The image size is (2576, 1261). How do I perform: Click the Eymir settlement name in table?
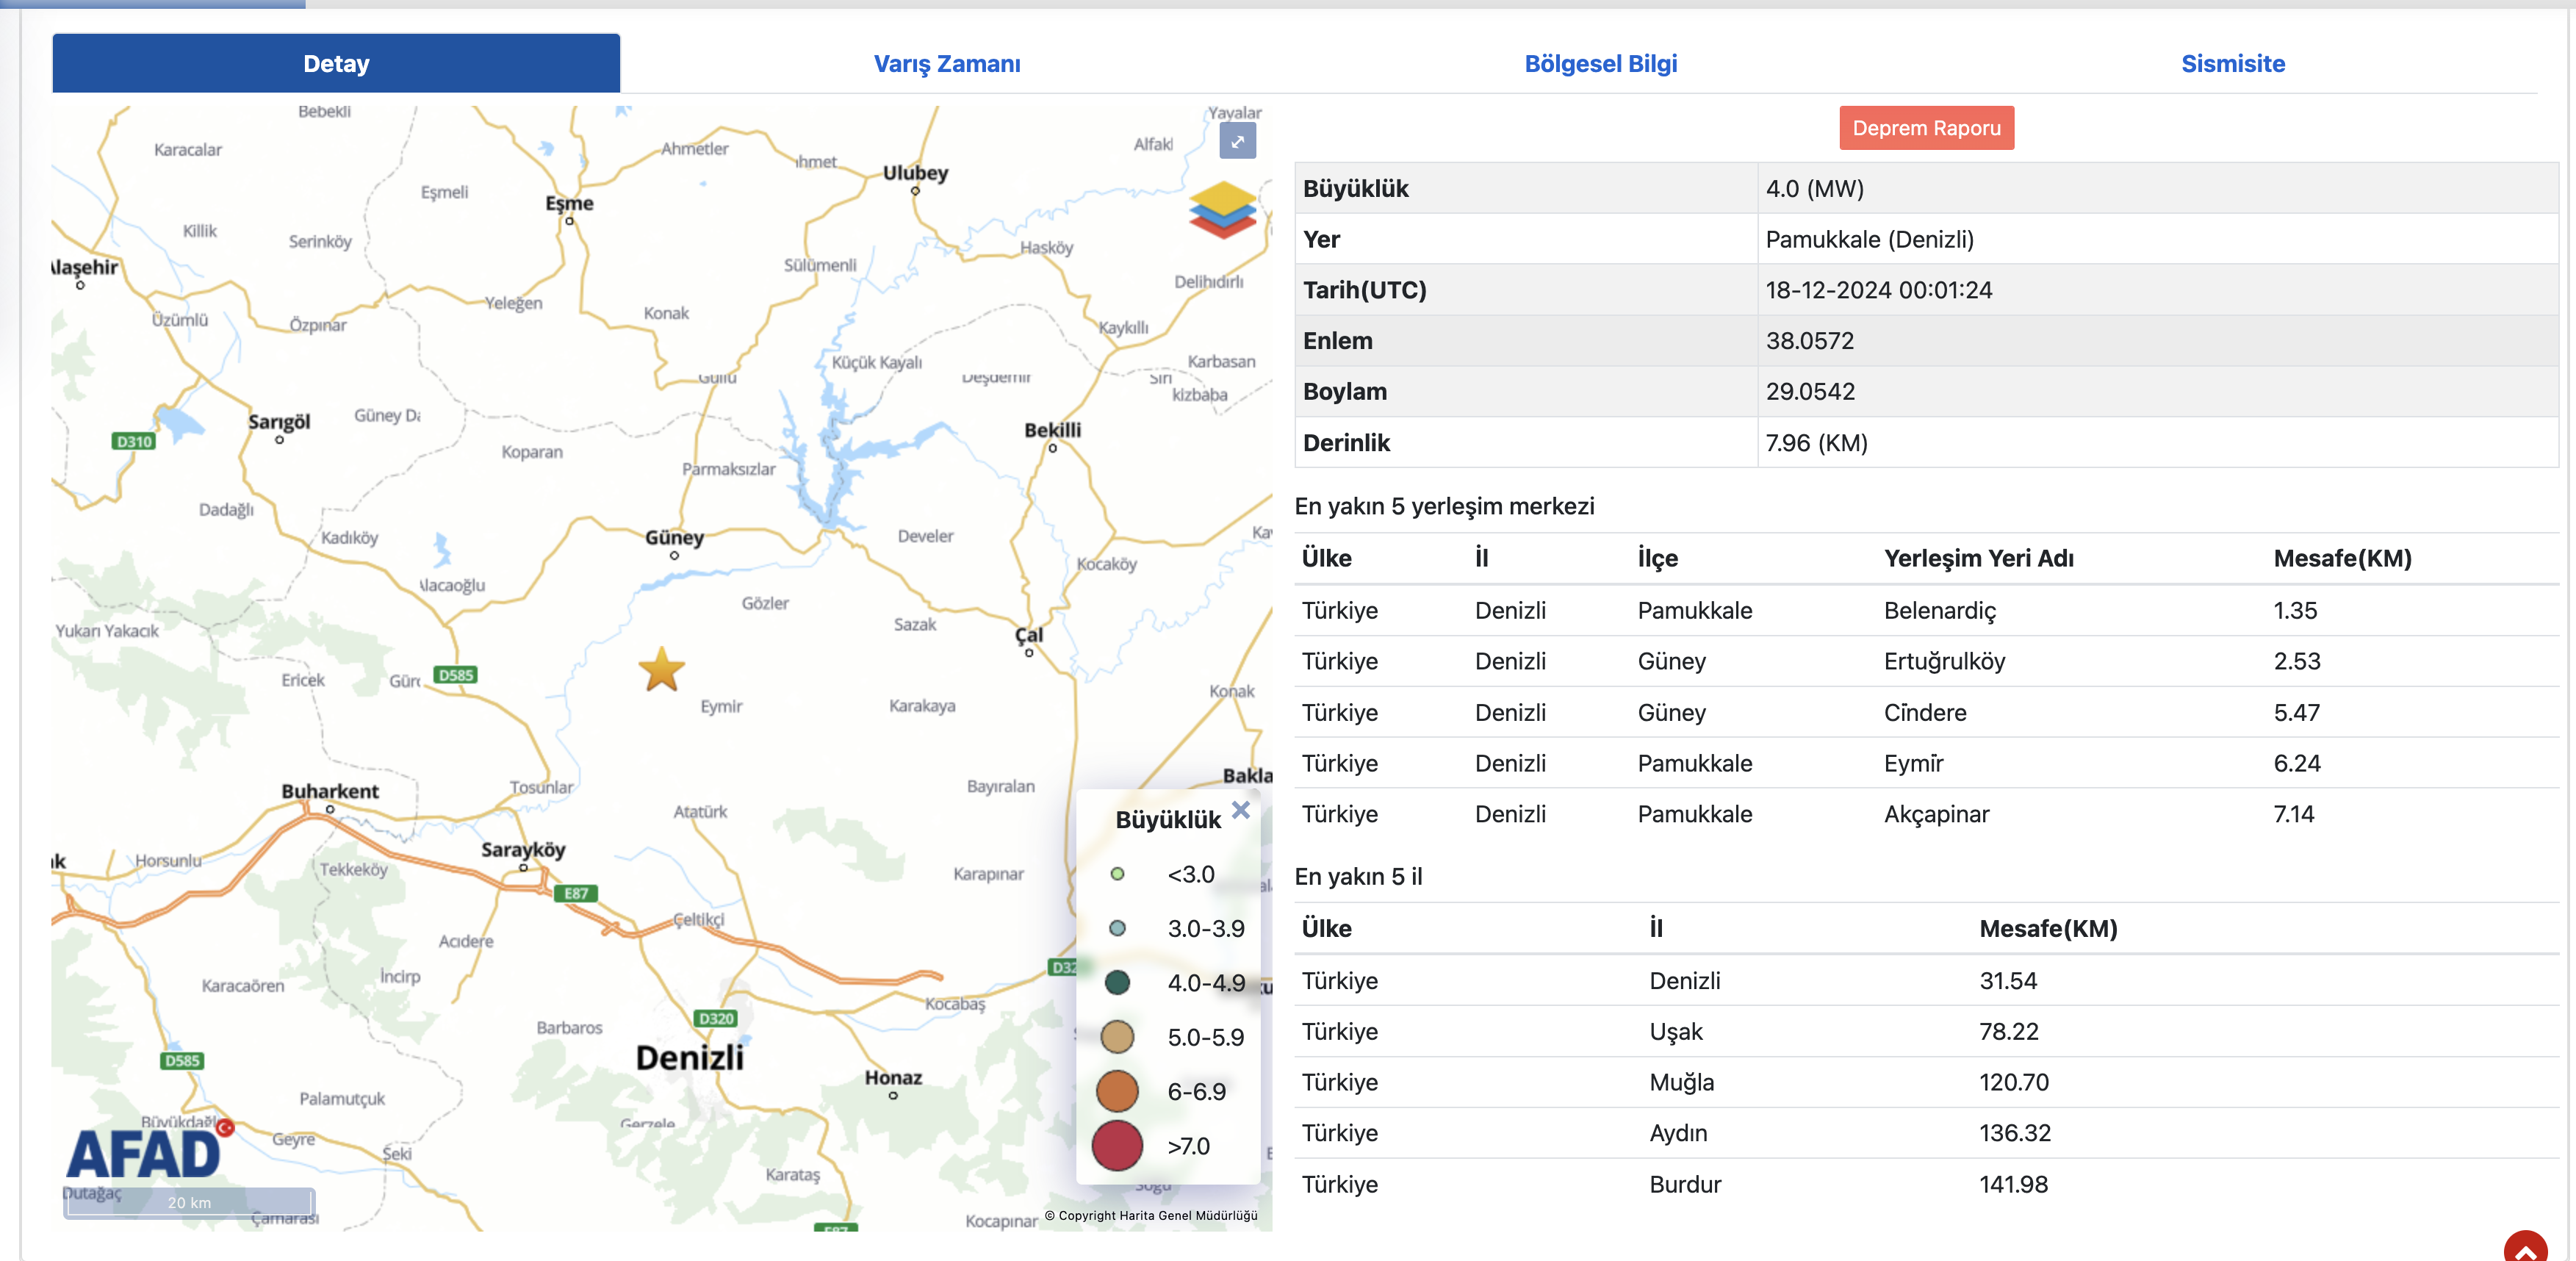[x=1913, y=764]
